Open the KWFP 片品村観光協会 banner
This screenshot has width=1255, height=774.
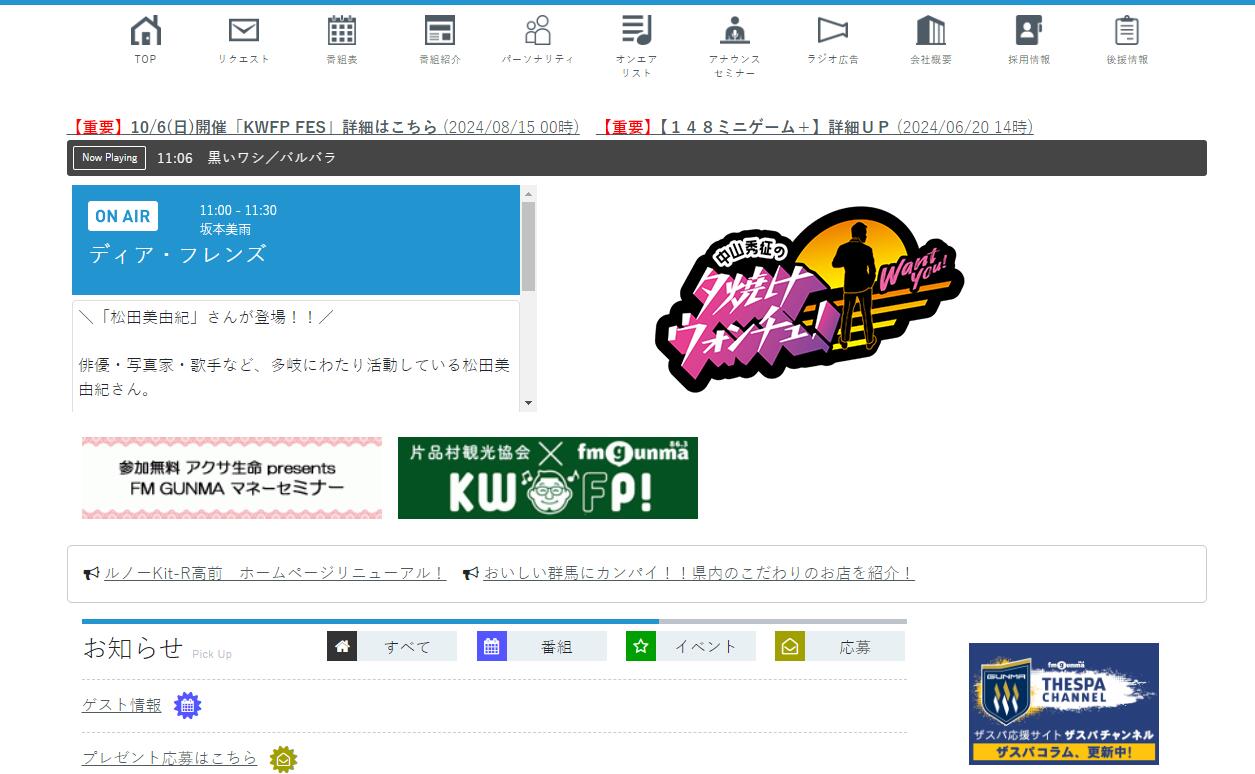coord(548,478)
